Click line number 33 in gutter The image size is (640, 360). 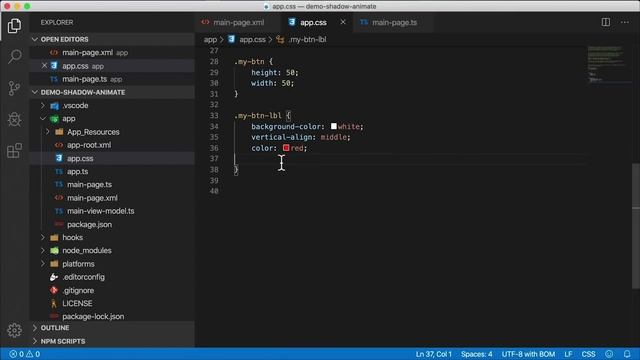click(x=214, y=116)
